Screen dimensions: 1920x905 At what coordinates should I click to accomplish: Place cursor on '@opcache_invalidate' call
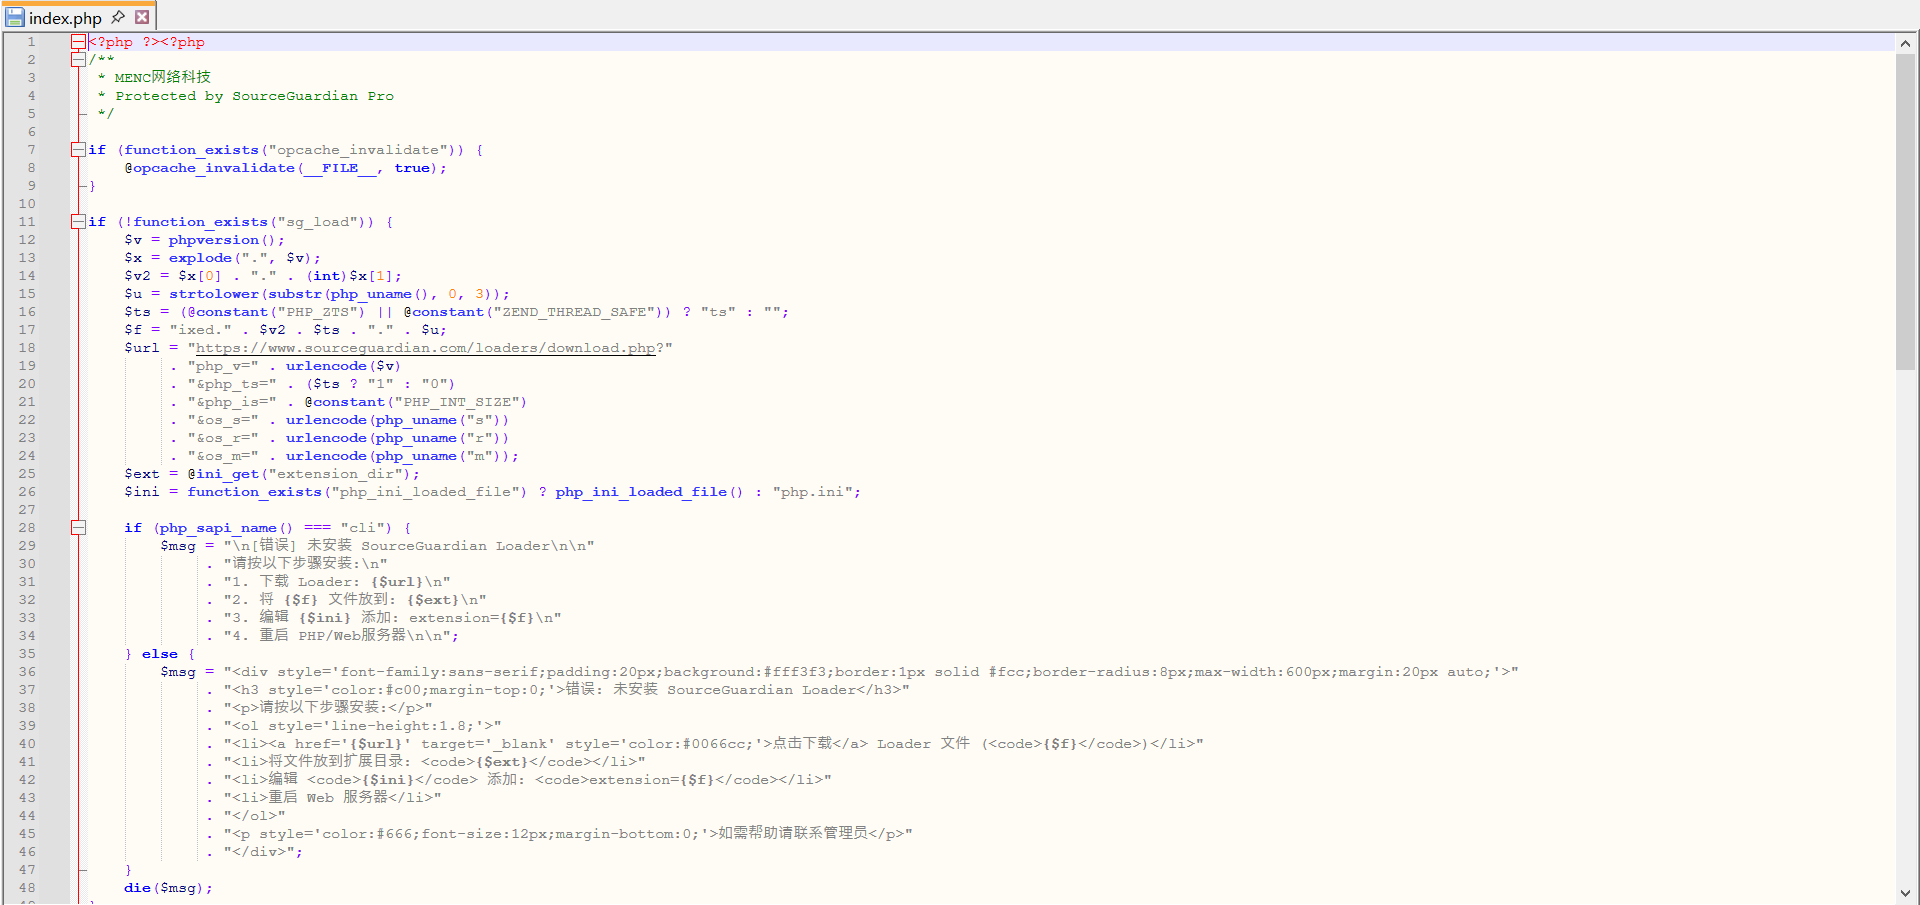pyautogui.click(x=209, y=168)
